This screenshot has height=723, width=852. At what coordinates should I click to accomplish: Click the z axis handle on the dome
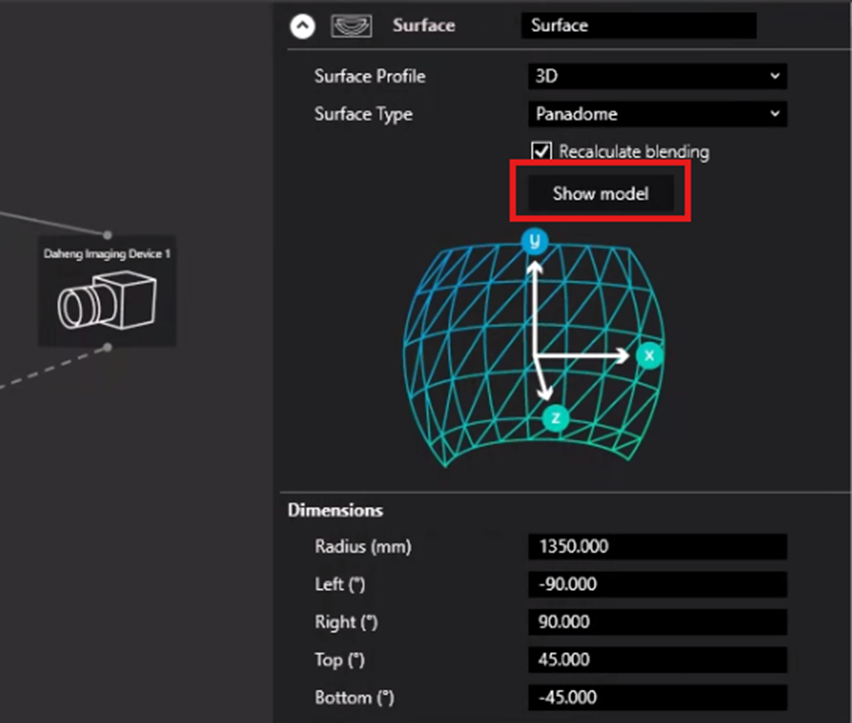coord(555,418)
